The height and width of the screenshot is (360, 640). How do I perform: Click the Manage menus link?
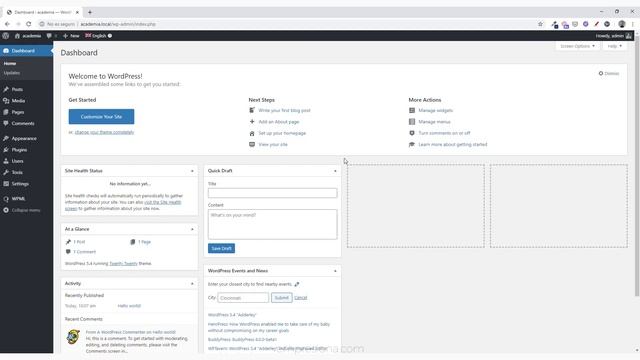pyautogui.click(x=434, y=122)
